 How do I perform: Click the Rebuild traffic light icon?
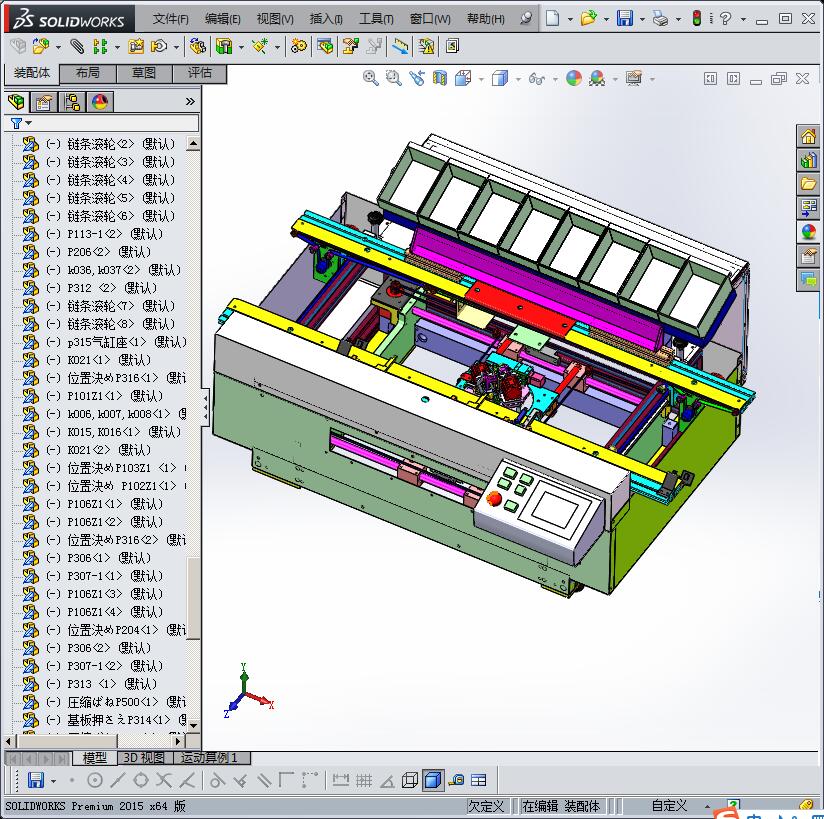pyautogui.click(x=697, y=18)
